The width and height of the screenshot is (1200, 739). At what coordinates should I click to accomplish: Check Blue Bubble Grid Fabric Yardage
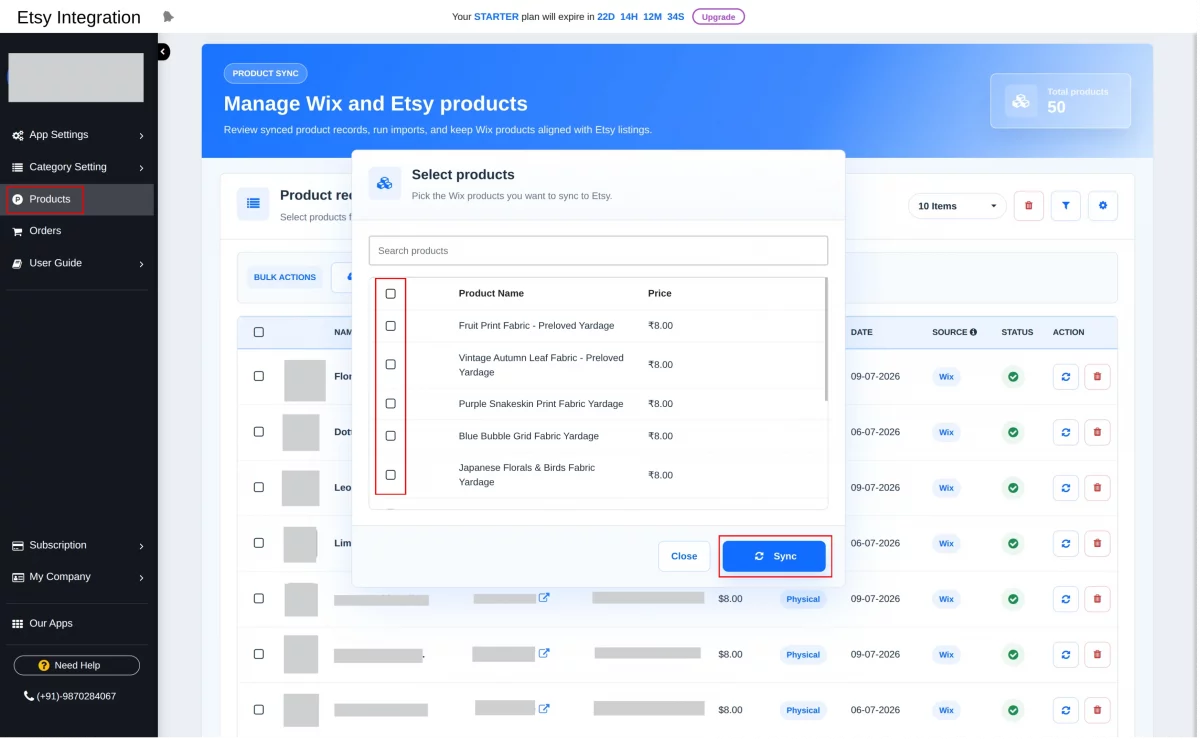coord(390,436)
